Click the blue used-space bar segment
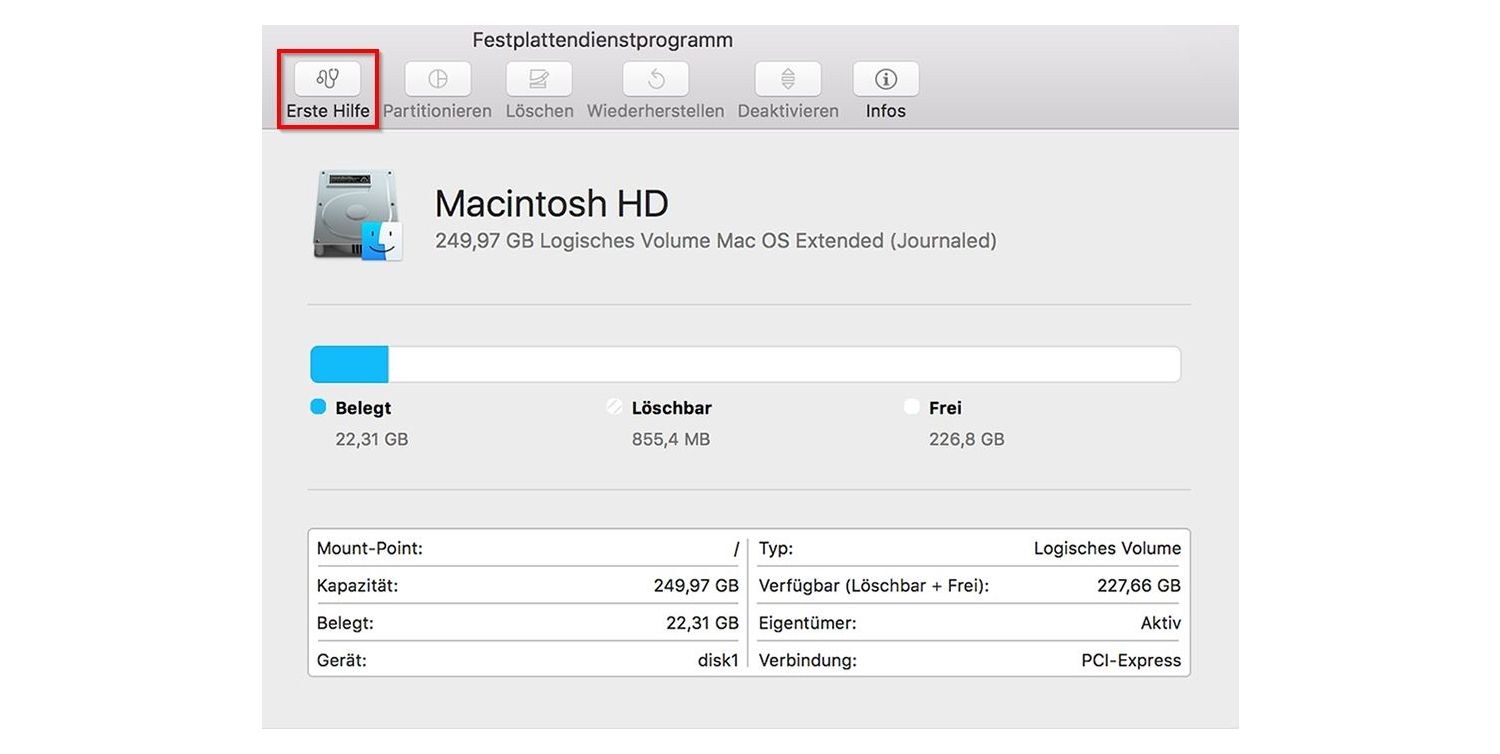This screenshot has width=1500, height=754. 349,365
